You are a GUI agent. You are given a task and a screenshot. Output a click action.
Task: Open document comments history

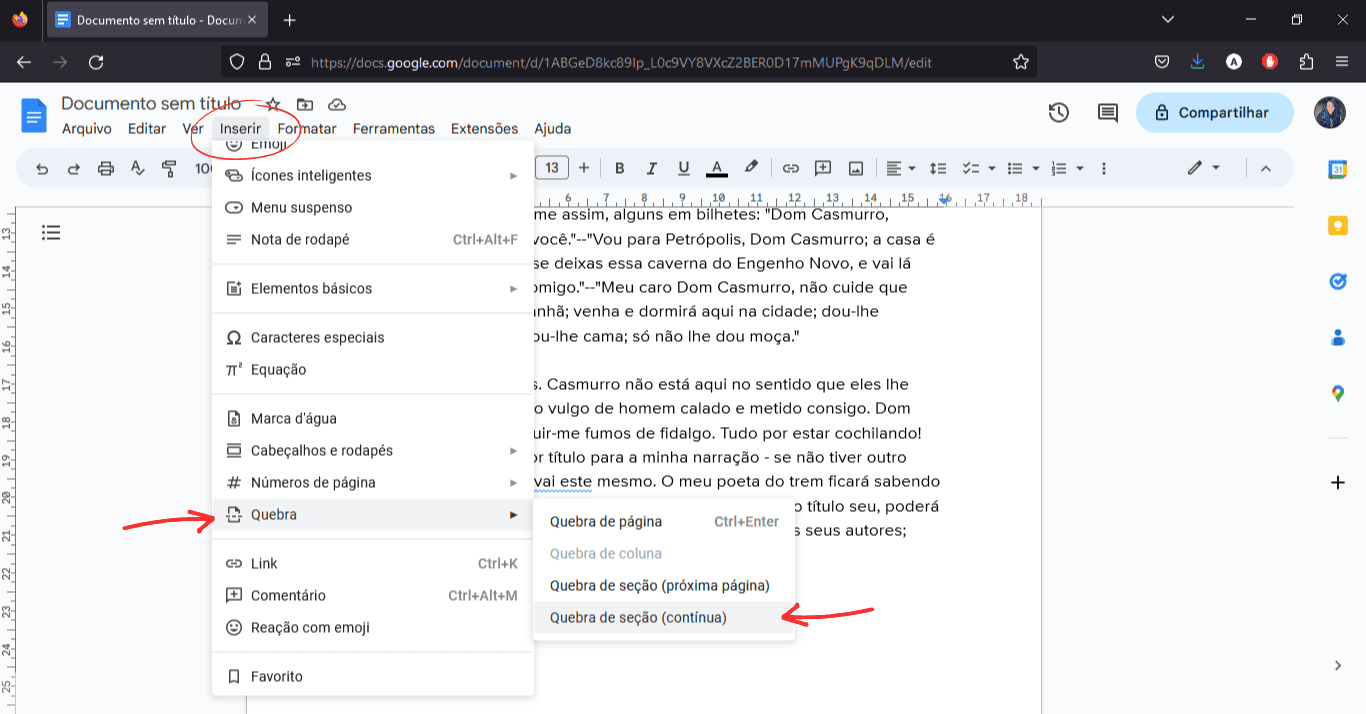pyautogui.click(x=1106, y=113)
